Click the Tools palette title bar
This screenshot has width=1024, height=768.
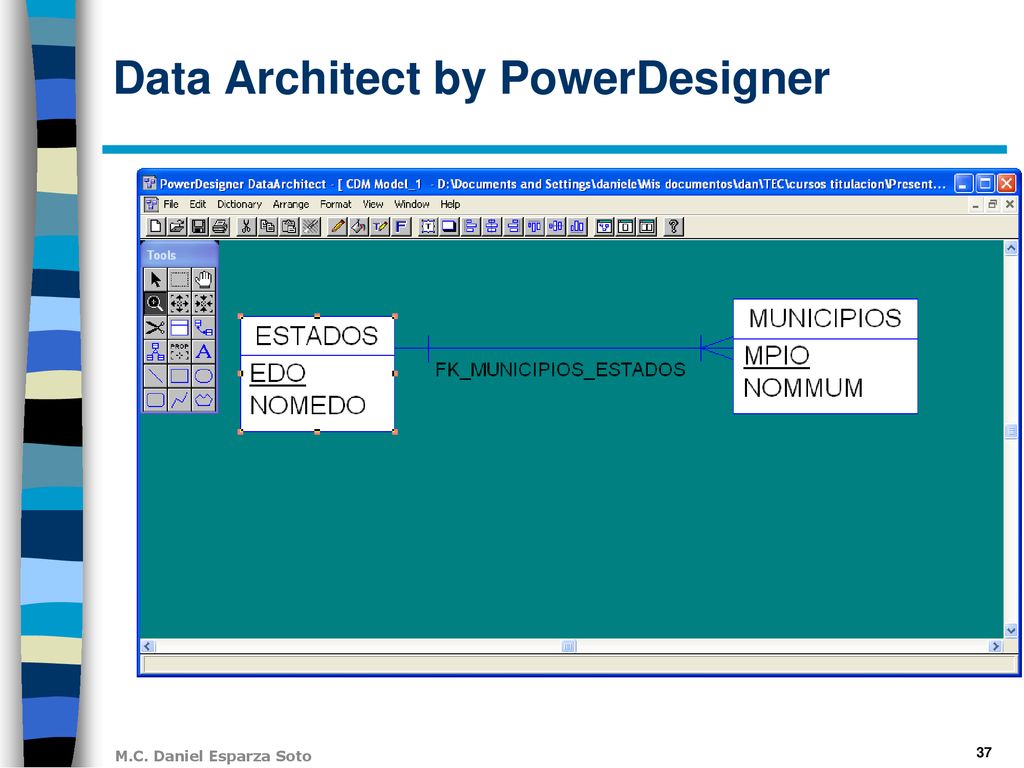click(x=180, y=255)
